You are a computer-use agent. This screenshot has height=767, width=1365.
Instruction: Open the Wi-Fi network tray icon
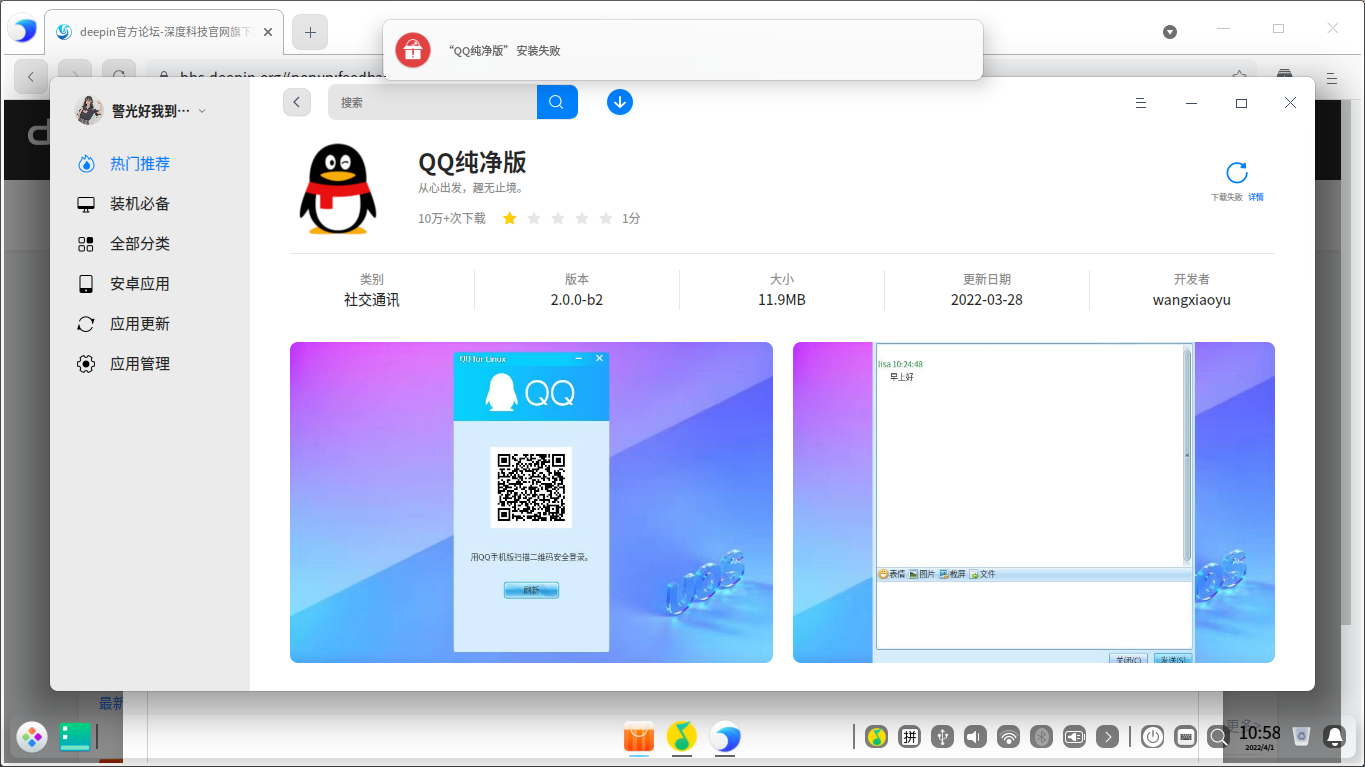click(1009, 738)
